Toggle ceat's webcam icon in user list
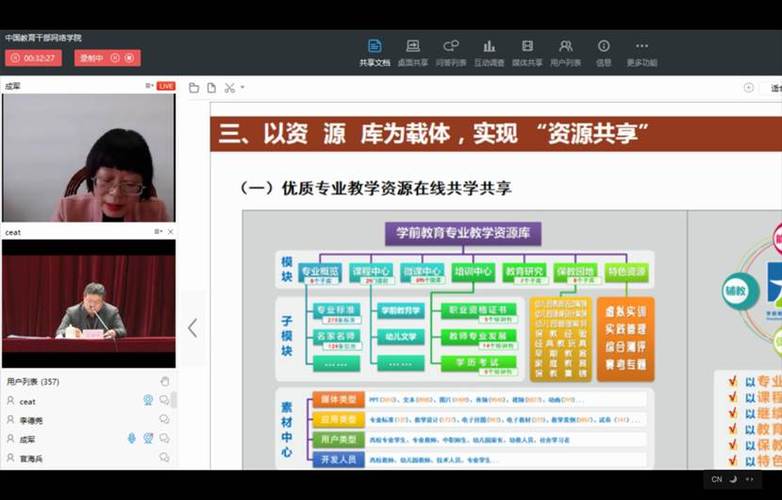 148,400
